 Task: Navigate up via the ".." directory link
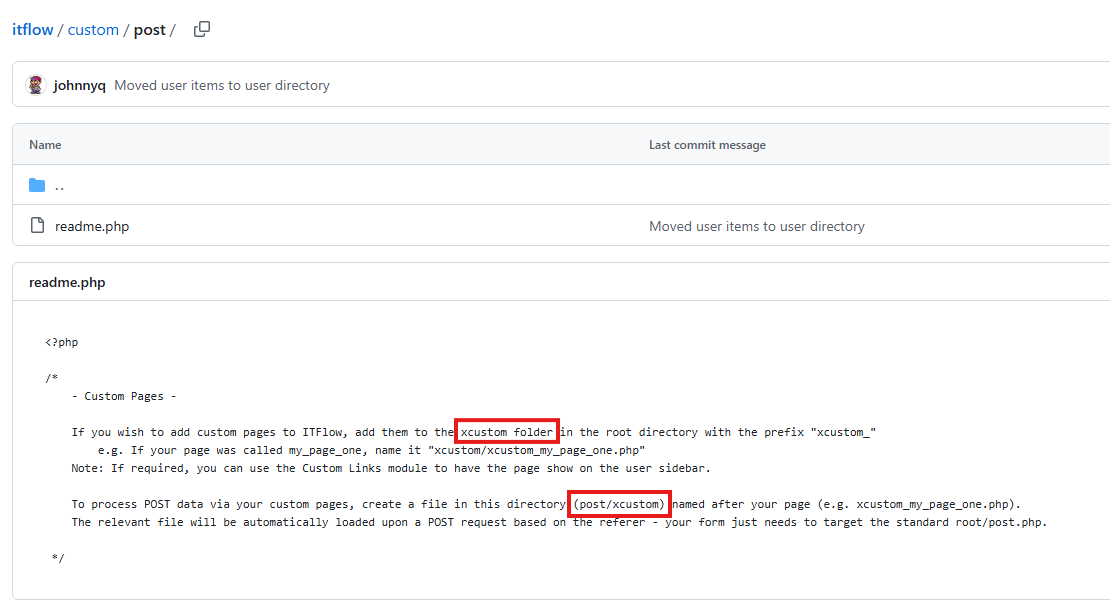tap(60, 186)
